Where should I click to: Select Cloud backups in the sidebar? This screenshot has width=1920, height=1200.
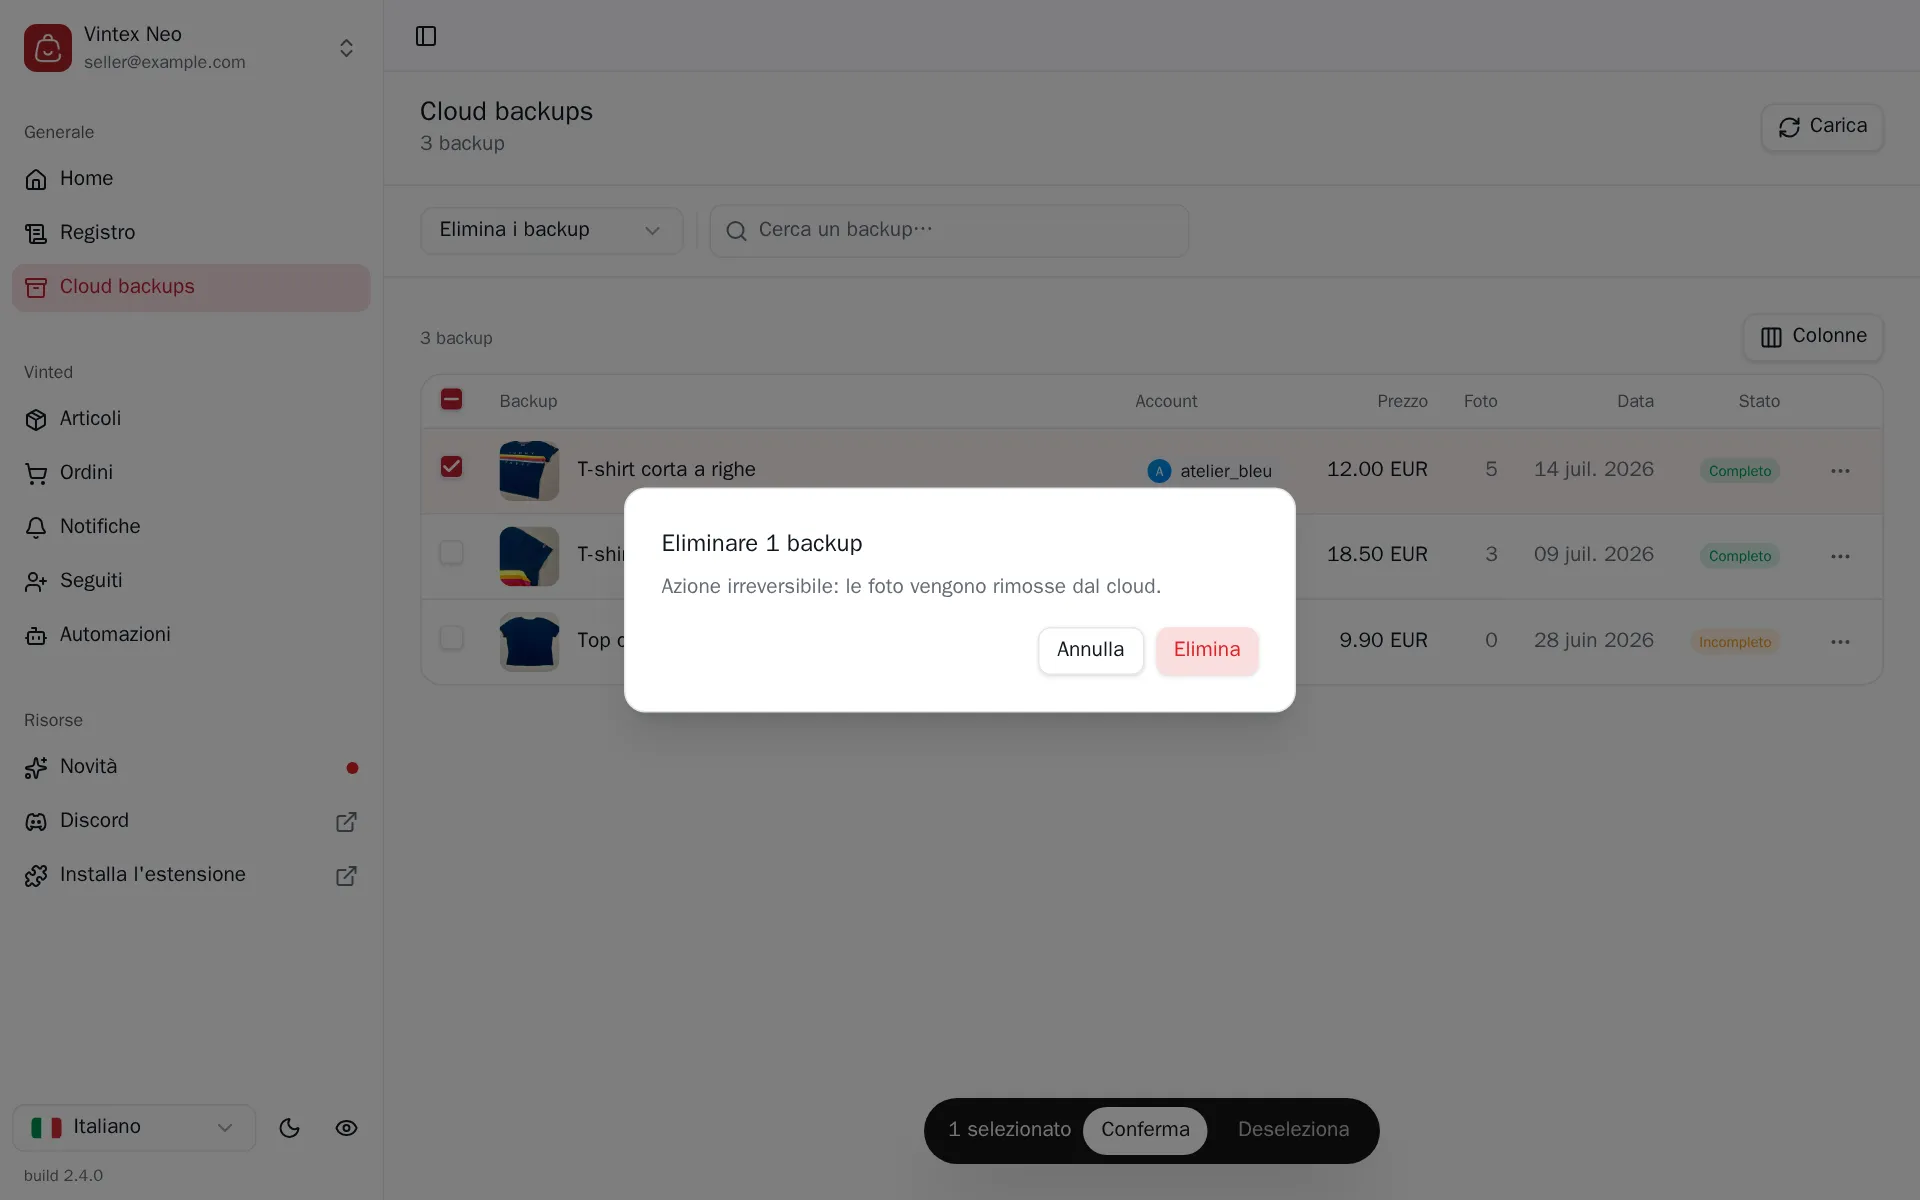[x=191, y=287]
